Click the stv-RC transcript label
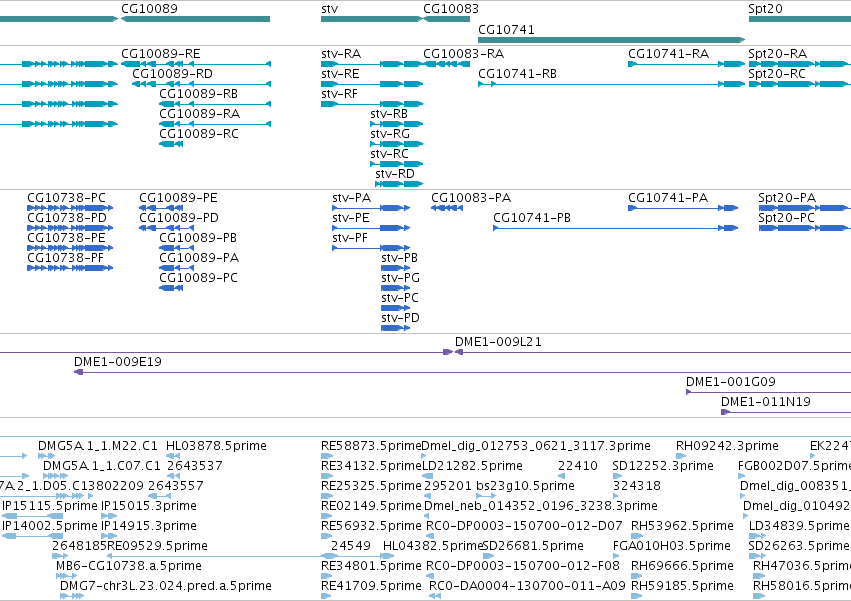This screenshot has height=601, width=851. [389, 154]
